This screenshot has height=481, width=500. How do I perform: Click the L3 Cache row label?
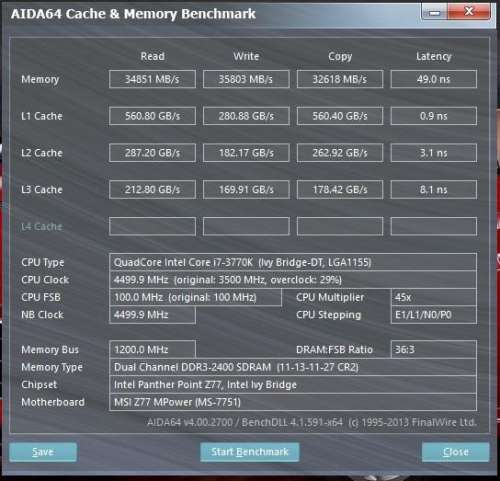click(x=42, y=190)
